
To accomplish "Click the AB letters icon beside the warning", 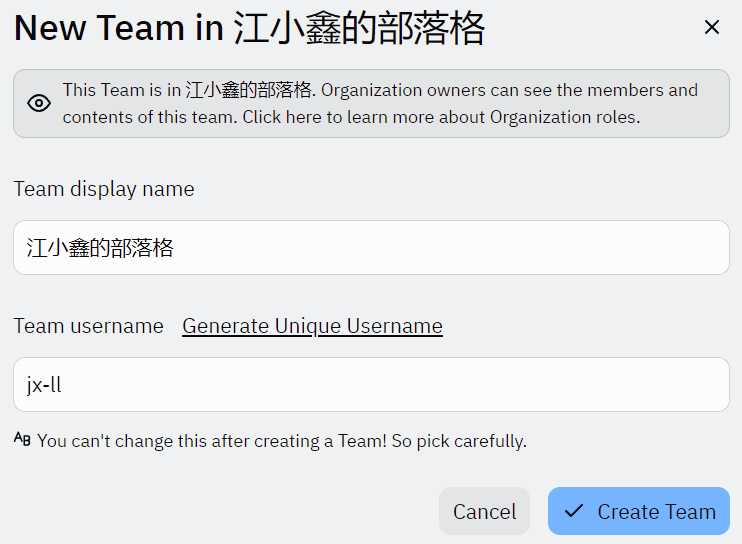I will tap(22, 439).
